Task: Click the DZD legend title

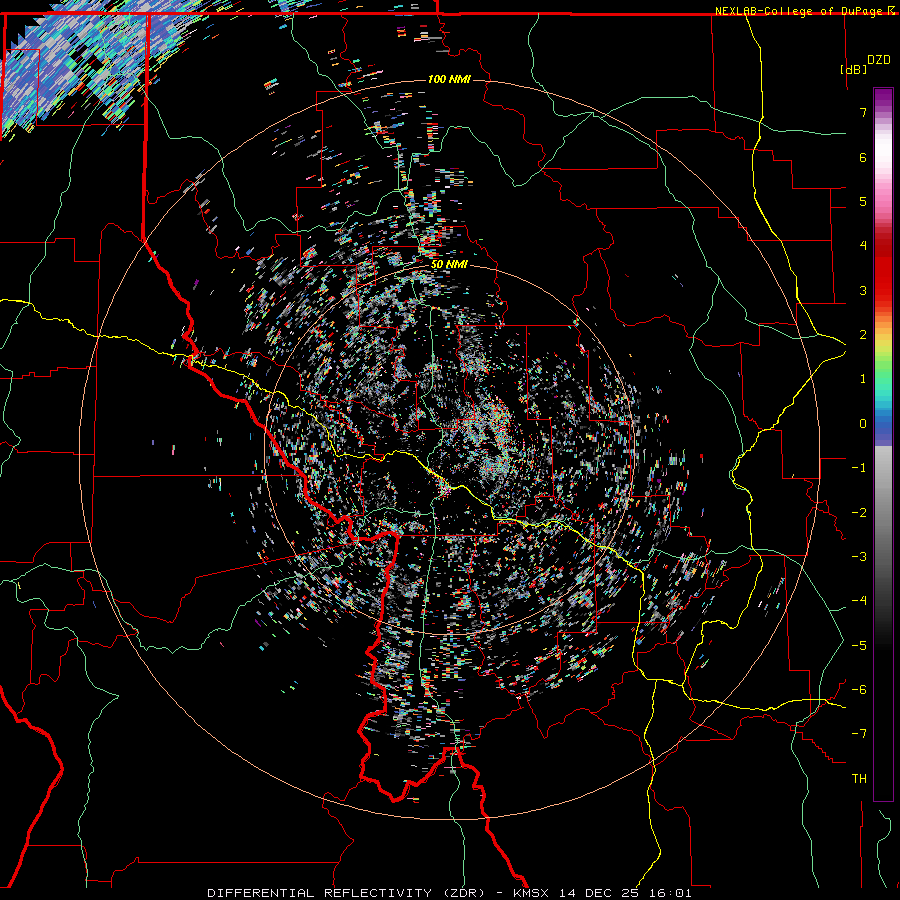Action: coord(878,60)
